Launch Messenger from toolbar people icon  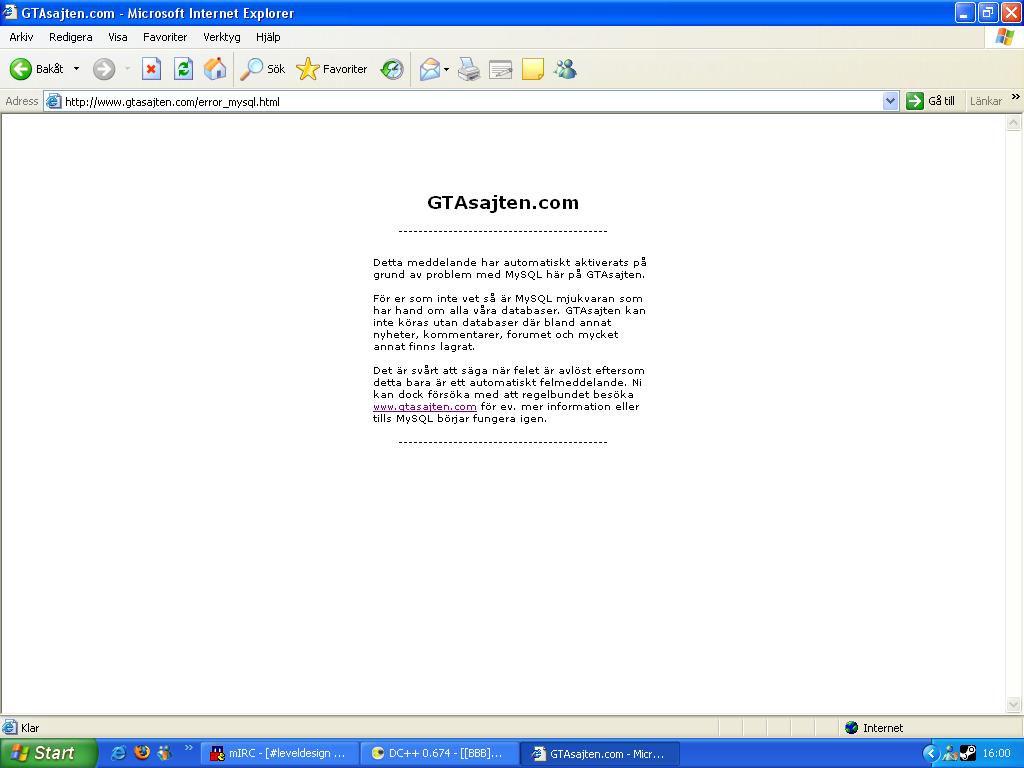point(566,69)
